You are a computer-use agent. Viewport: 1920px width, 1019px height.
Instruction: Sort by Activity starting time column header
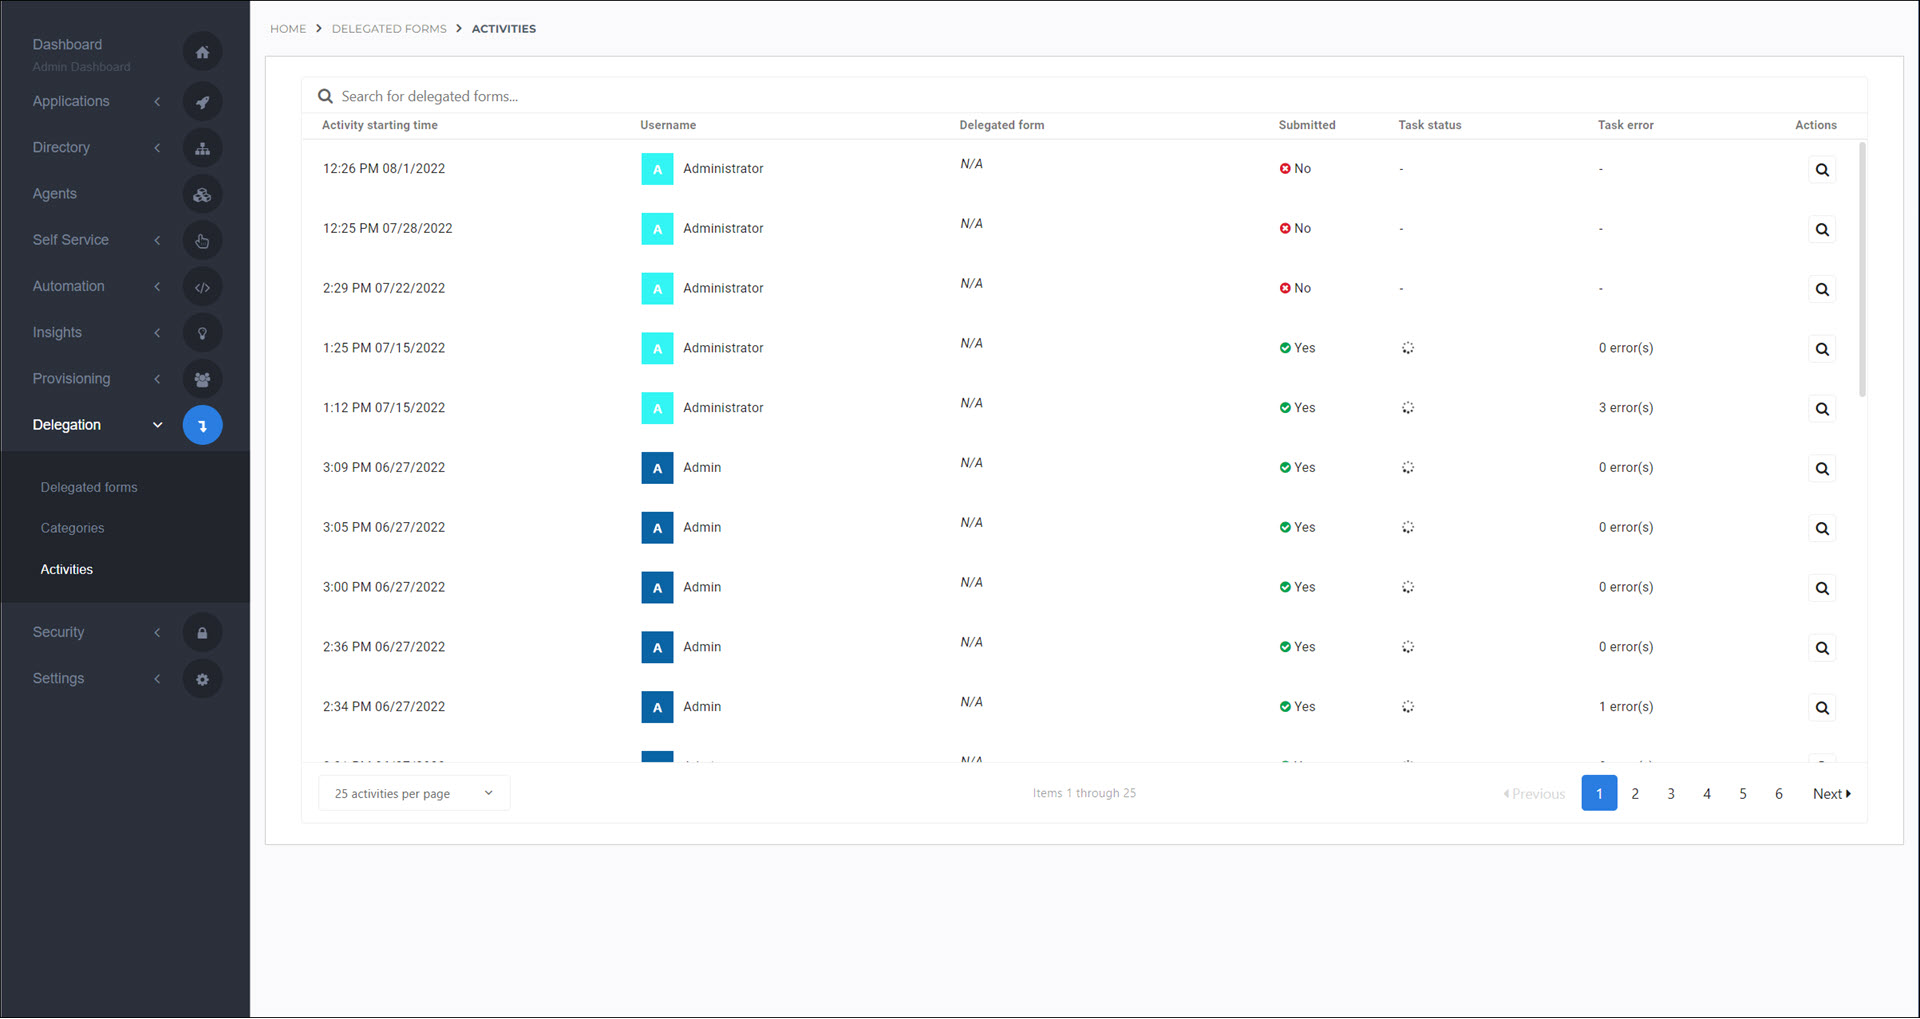[380, 126]
